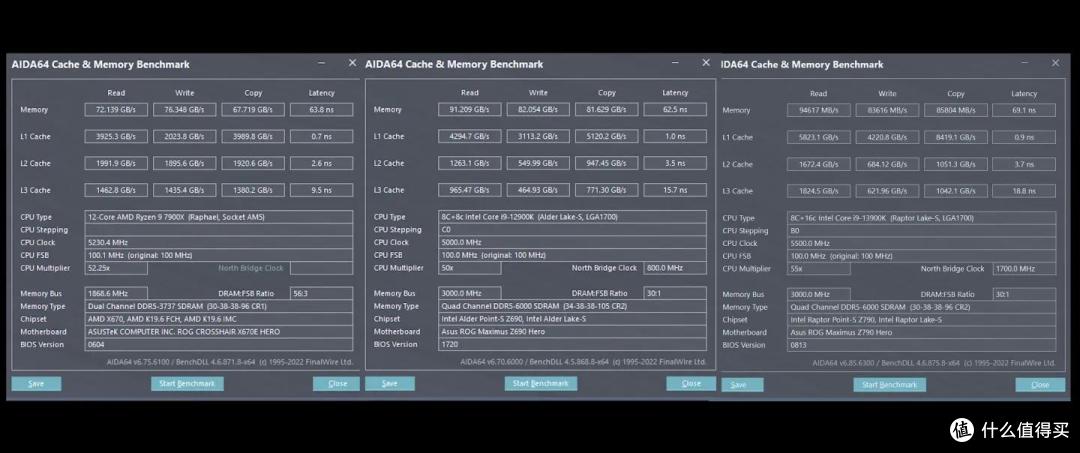1080x453 pixels.
Task: Click the 621.96 GB/s L3 write value
Action: (887, 191)
